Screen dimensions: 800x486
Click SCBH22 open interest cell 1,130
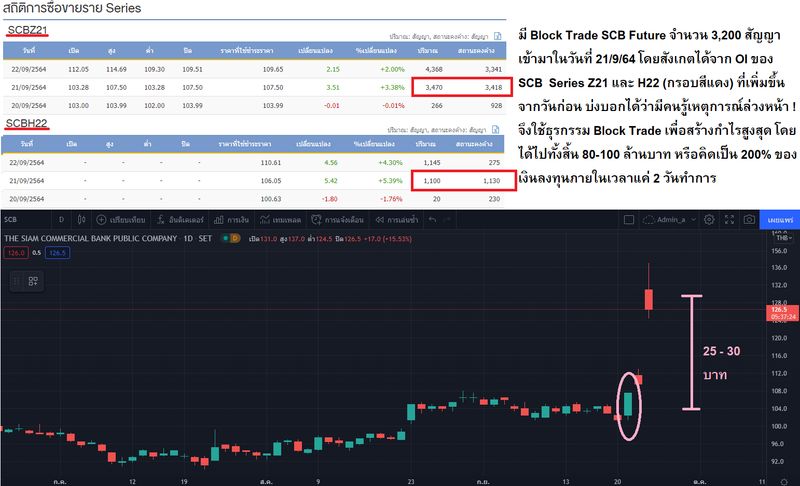click(x=491, y=181)
